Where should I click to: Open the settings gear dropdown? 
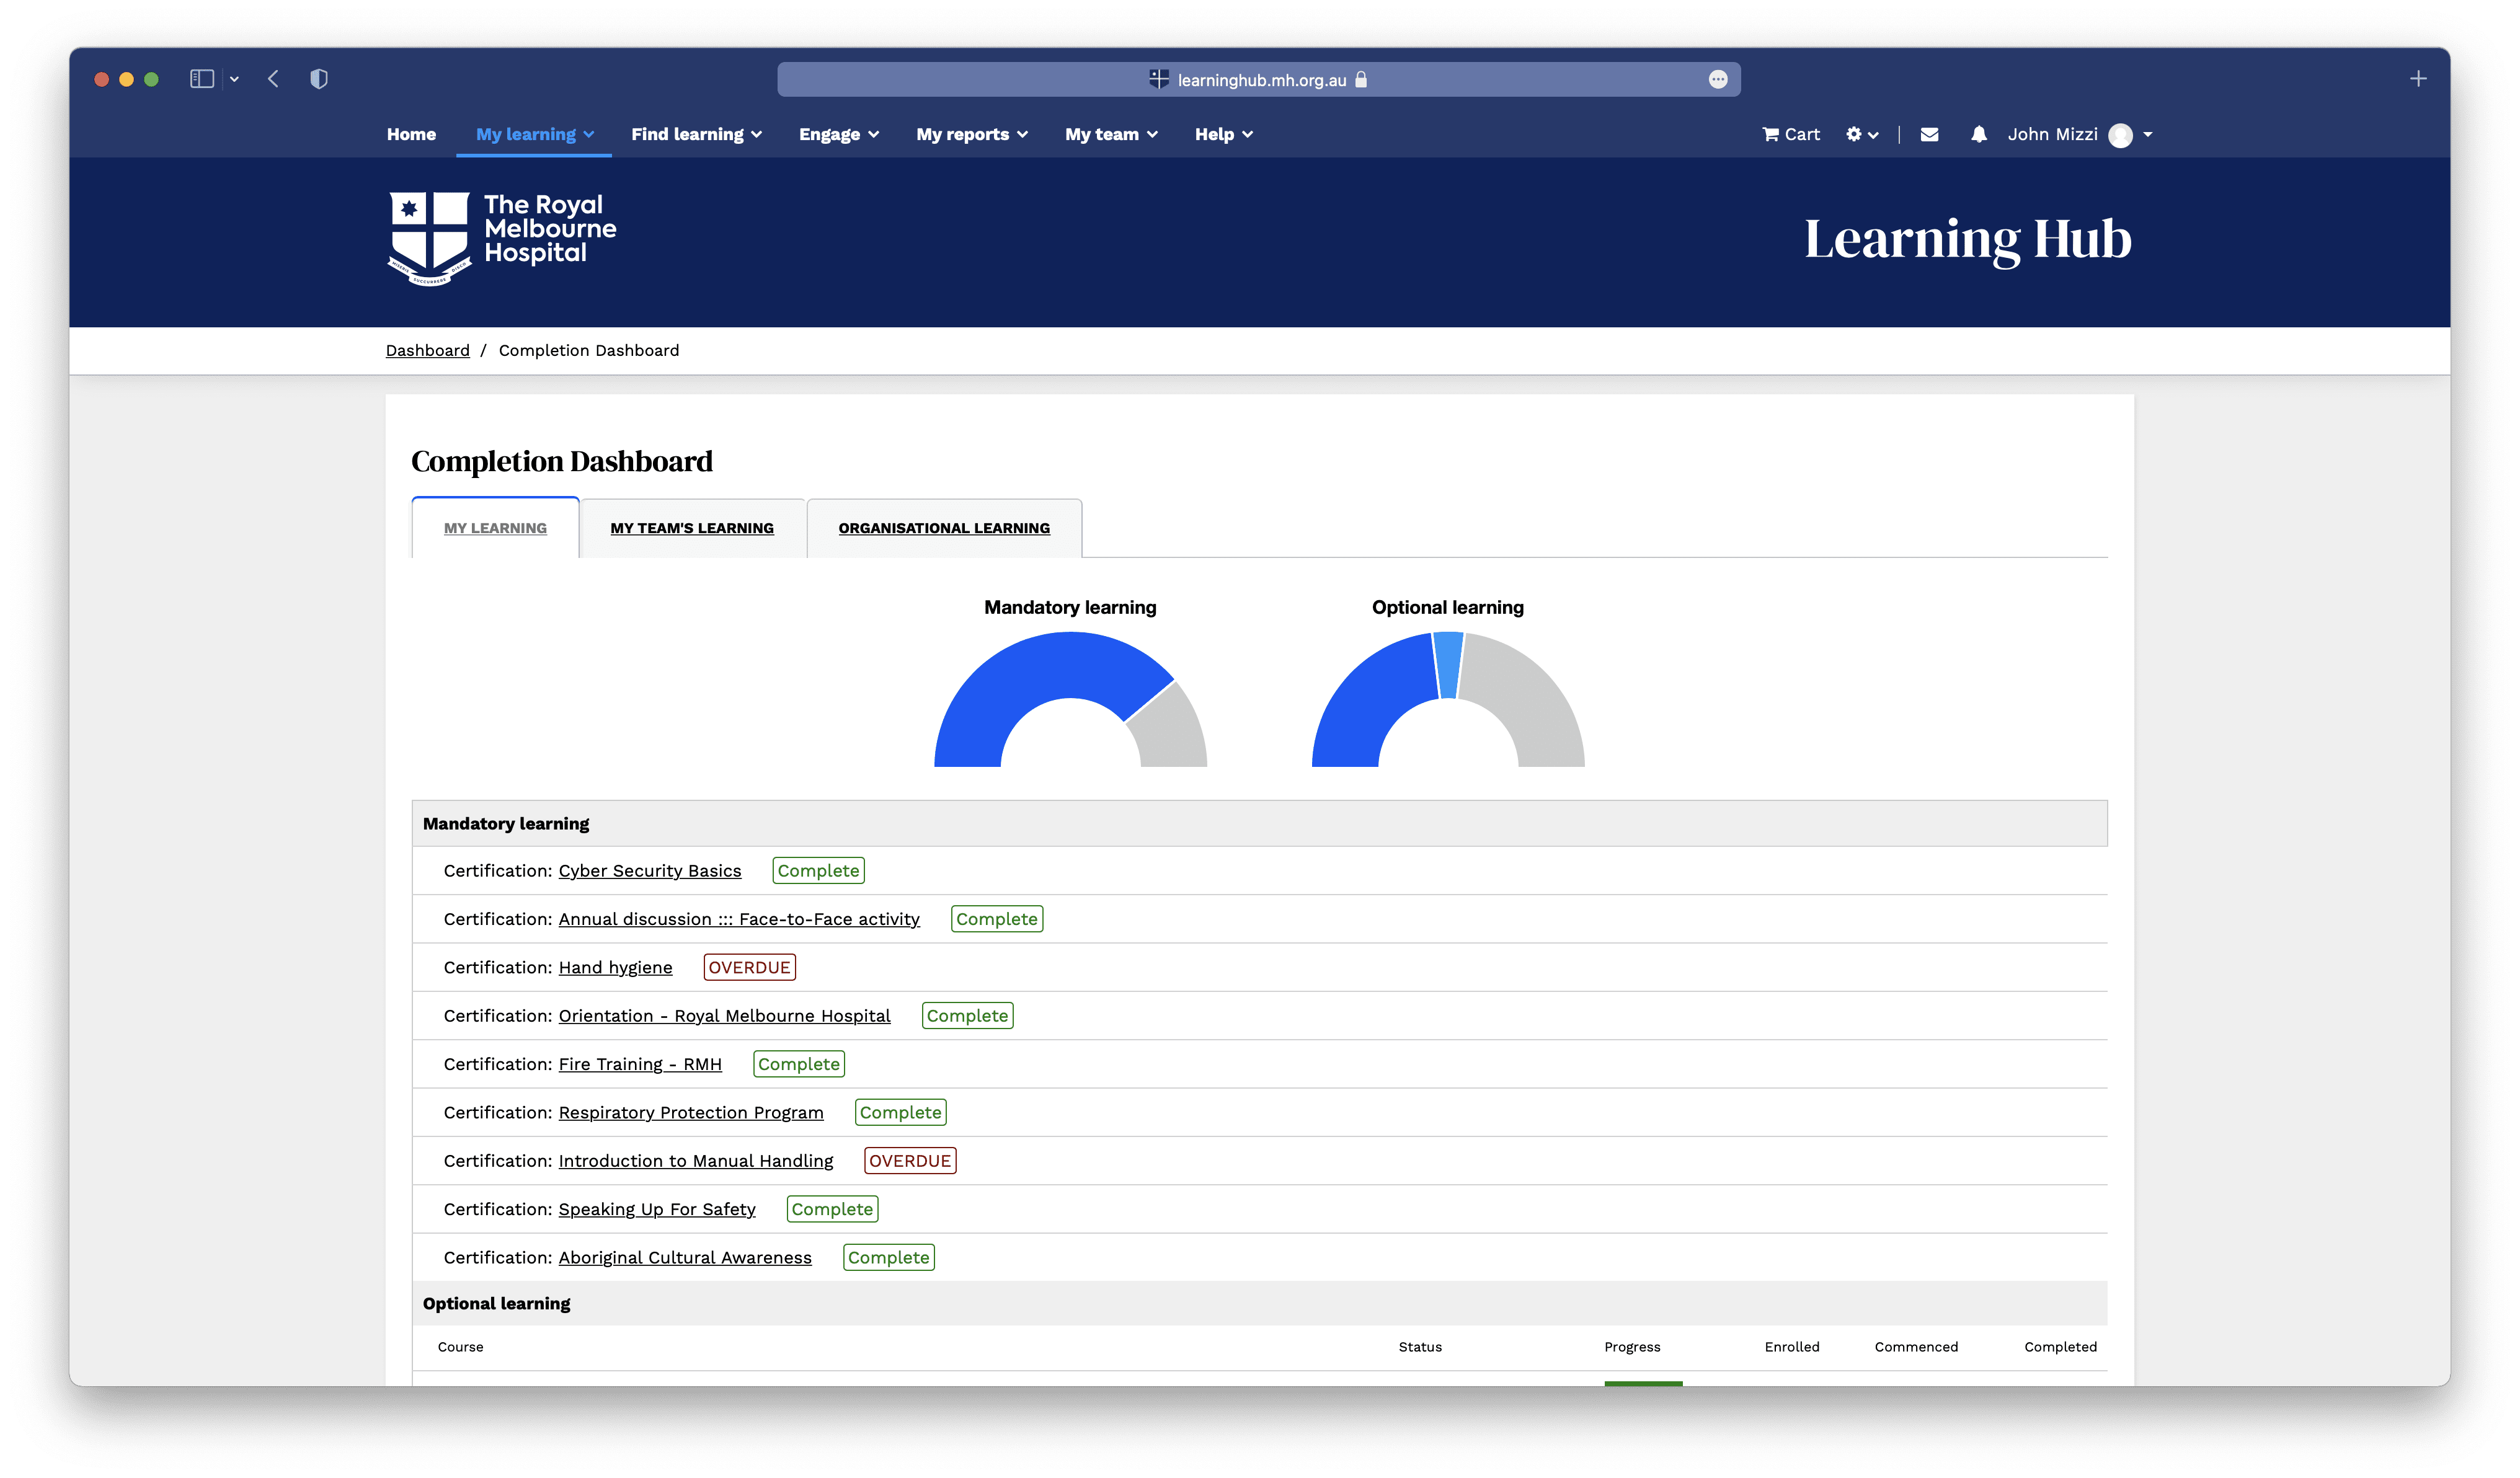1862,134
